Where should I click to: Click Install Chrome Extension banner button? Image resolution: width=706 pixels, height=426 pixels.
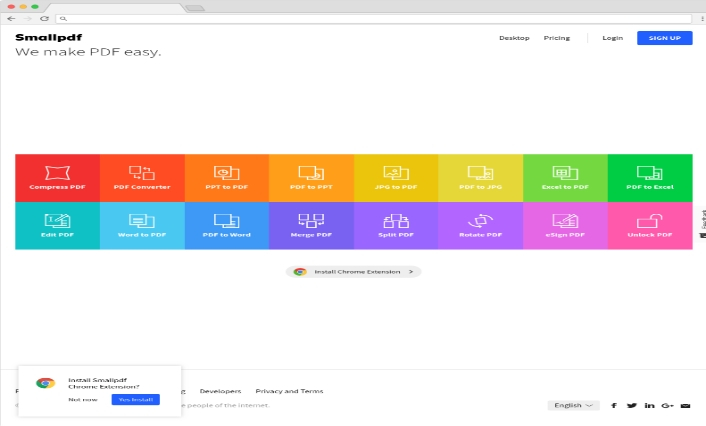click(x=353, y=272)
